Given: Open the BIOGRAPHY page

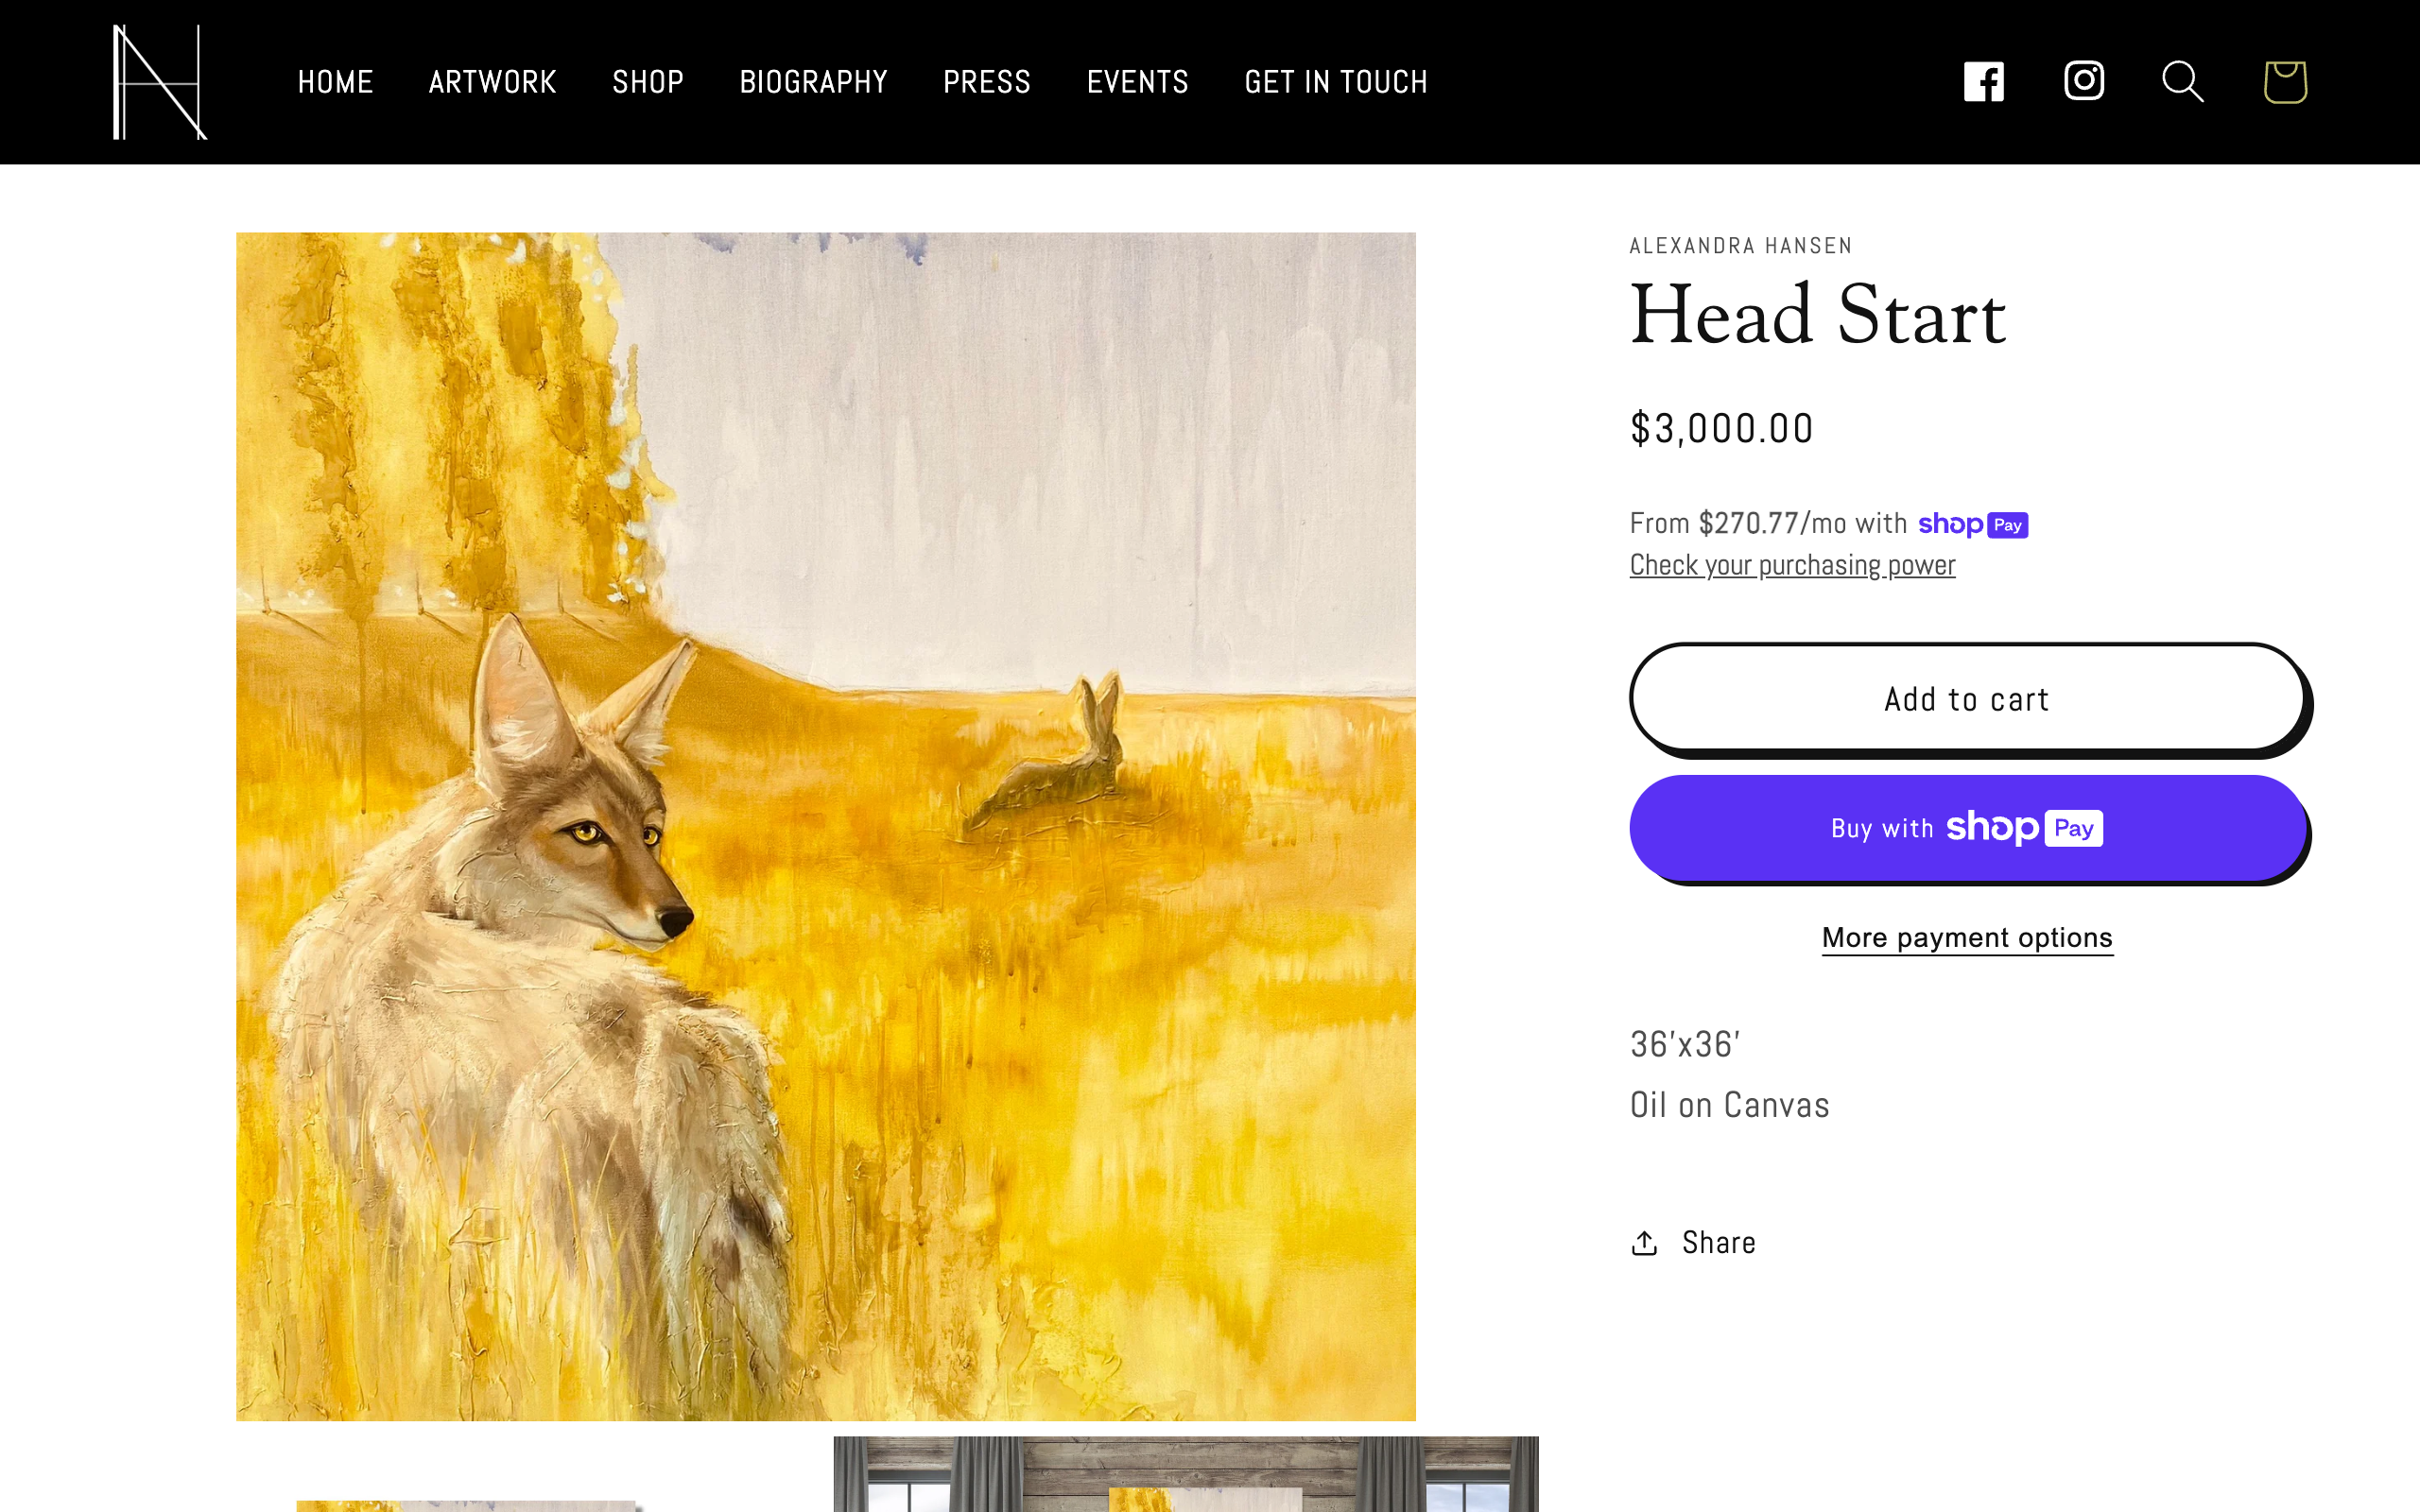Looking at the screenshot, I should click(x=813, y=82).
